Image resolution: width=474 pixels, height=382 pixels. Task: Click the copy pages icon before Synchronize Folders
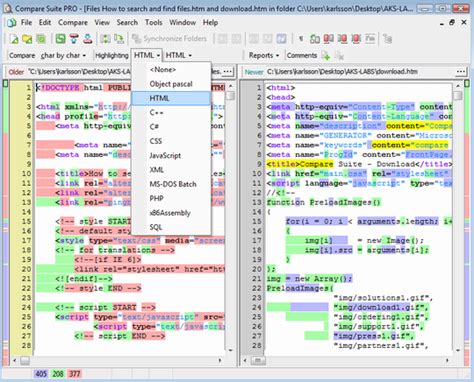[119, 39]
